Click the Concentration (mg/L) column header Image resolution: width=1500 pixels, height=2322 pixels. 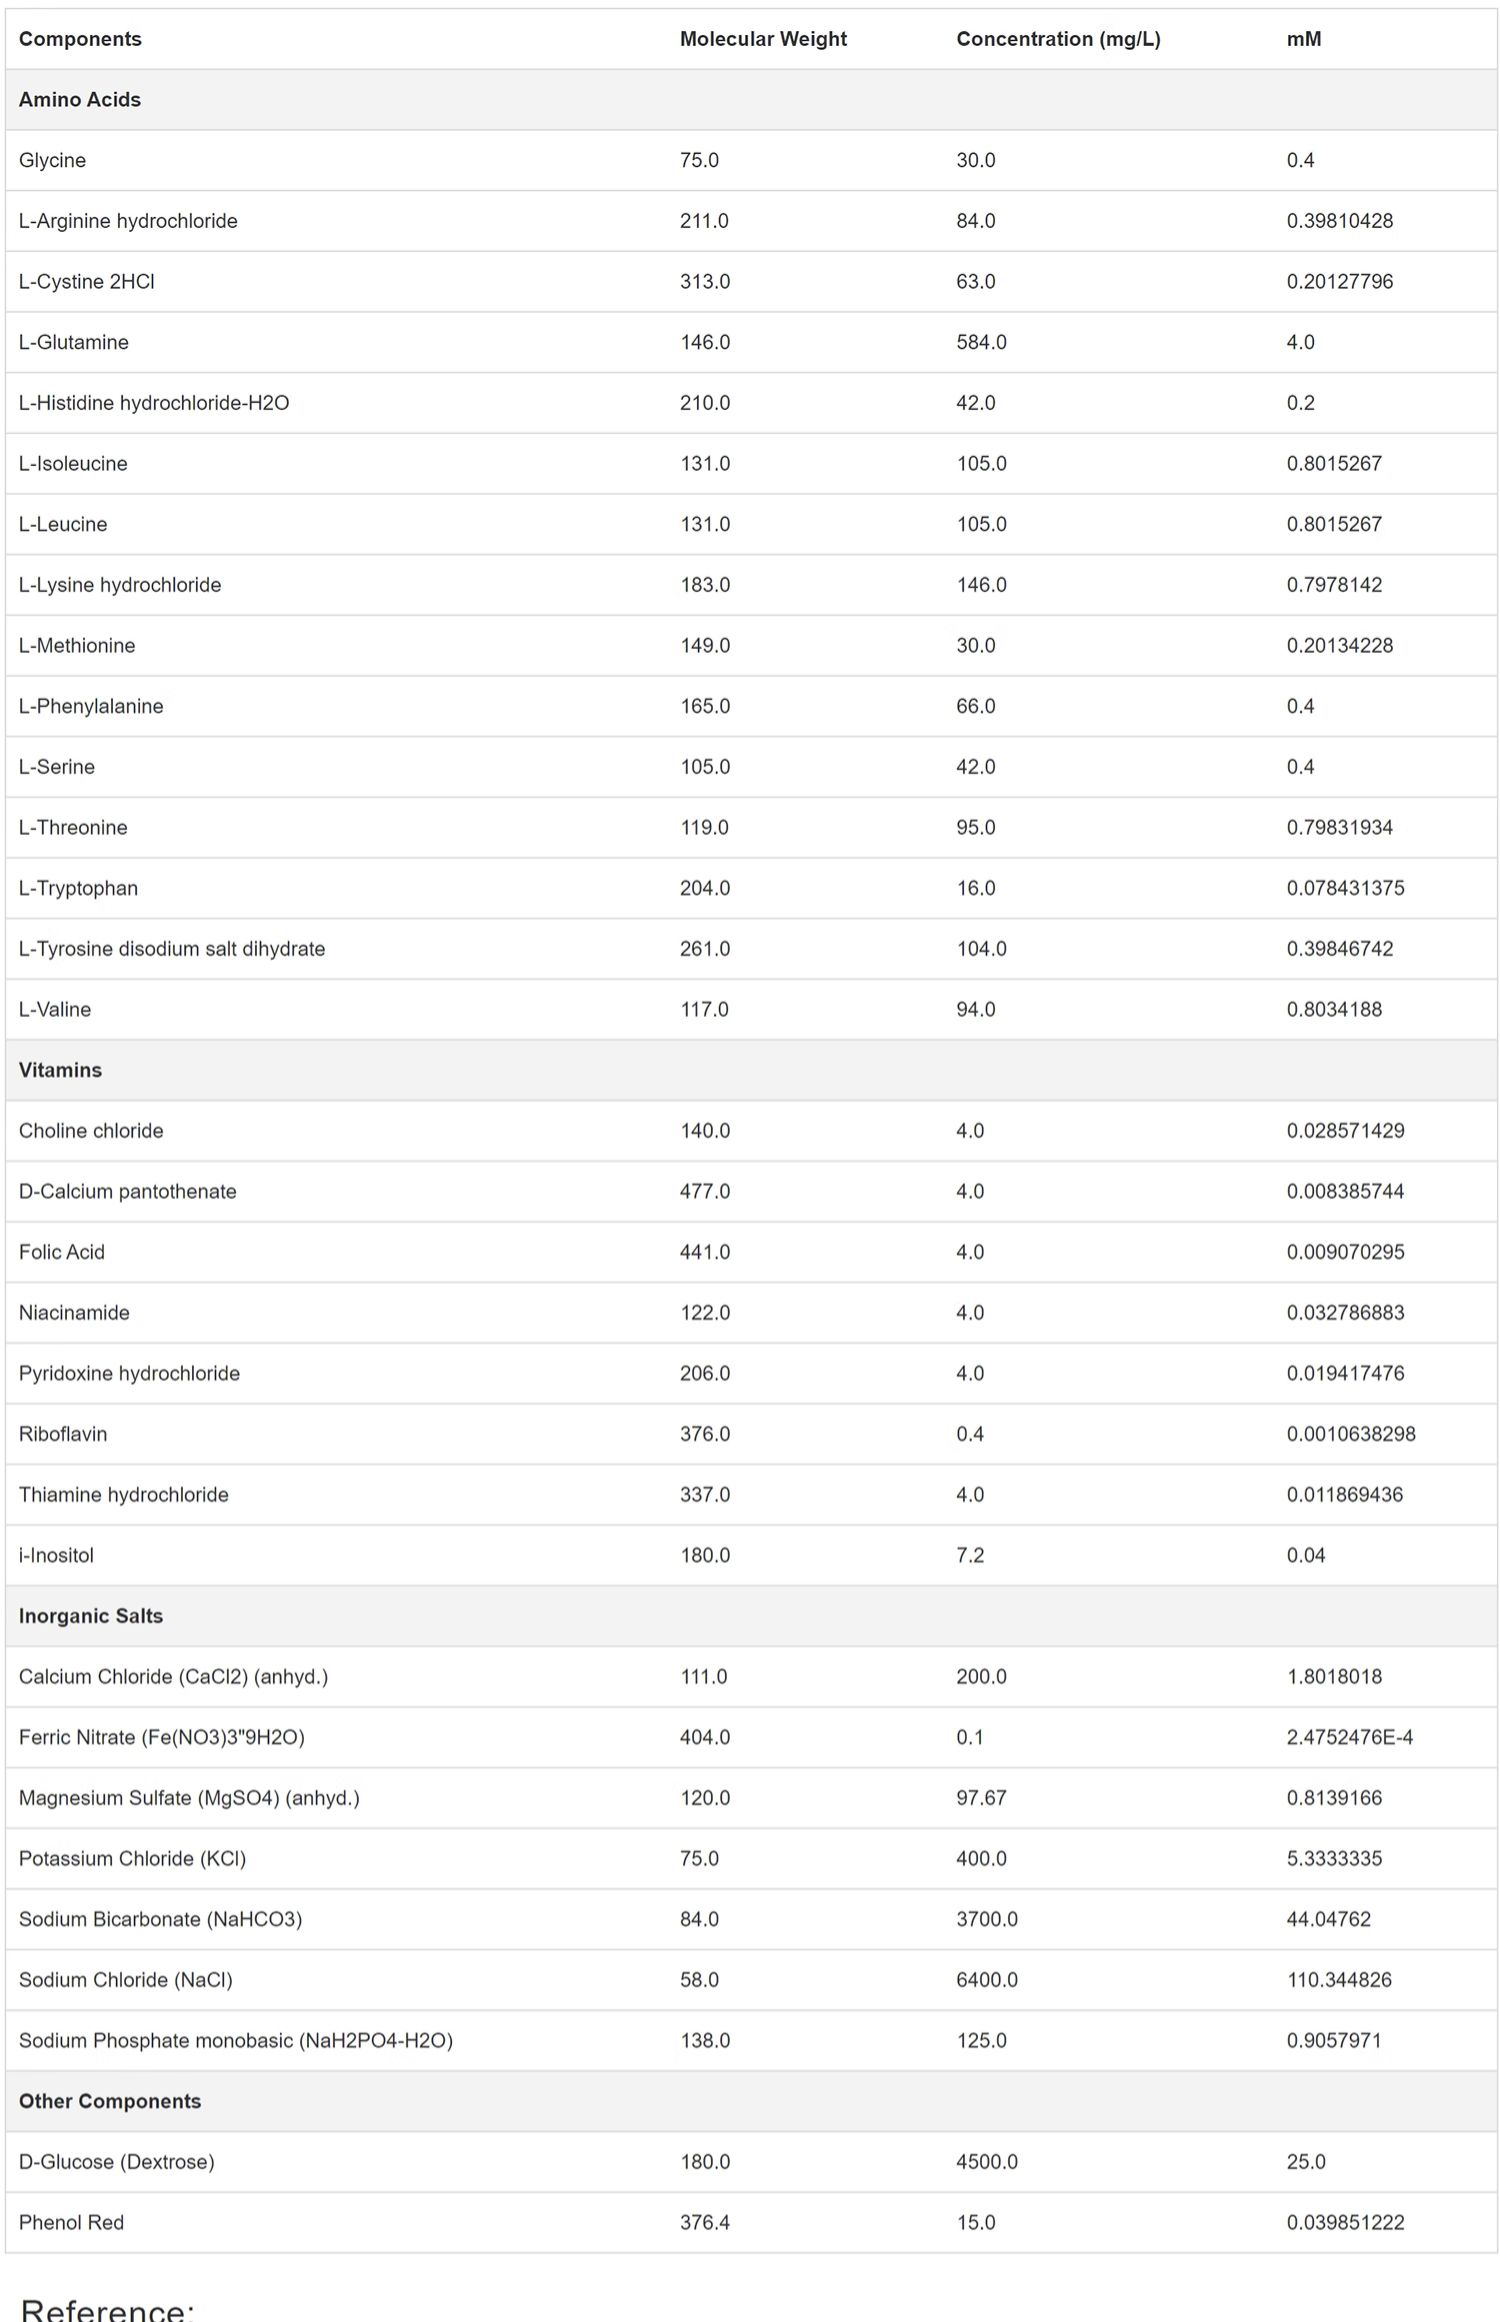point(1058,39)
